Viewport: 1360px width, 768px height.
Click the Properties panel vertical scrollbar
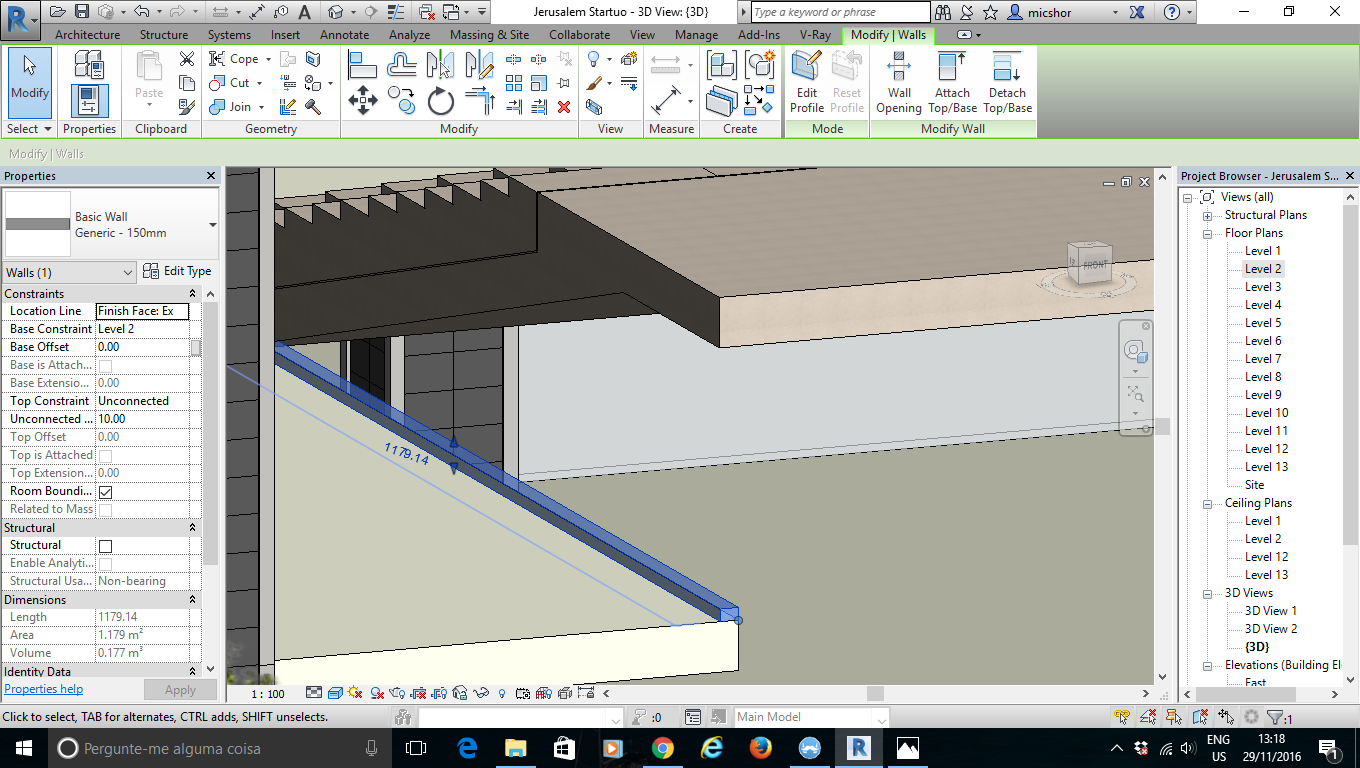tap(211, 434)
